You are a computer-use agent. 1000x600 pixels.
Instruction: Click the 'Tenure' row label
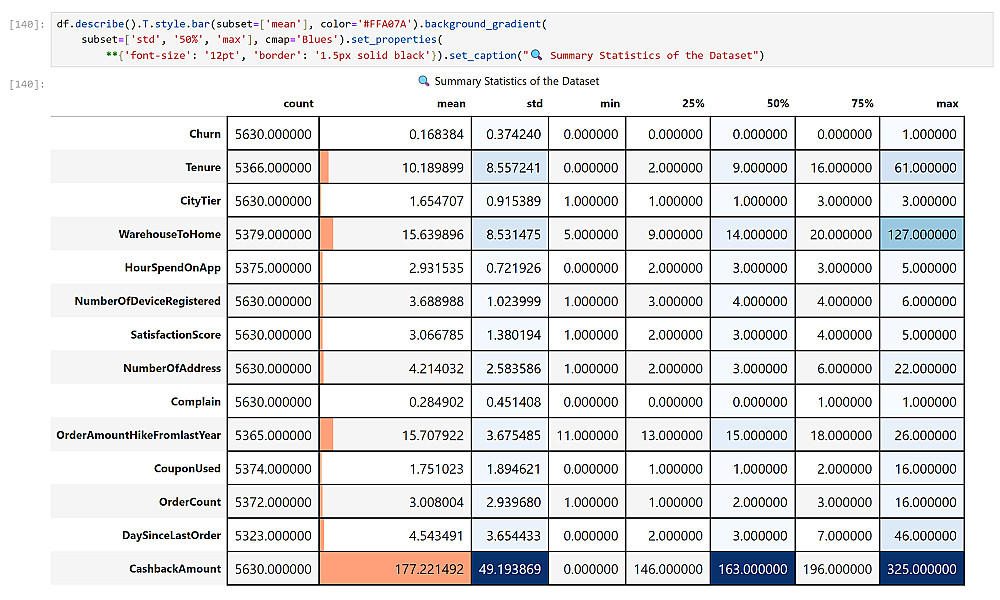click(203, 167)
